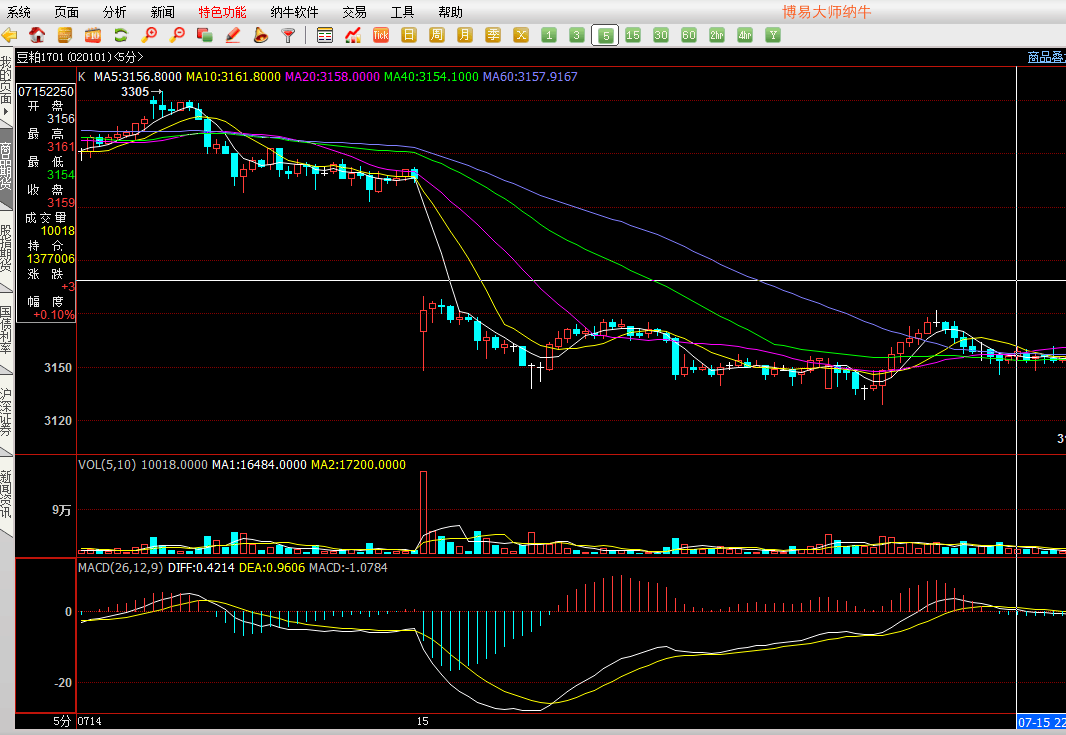
Task: Open the 分析 menu
Action: click(115, 12)
